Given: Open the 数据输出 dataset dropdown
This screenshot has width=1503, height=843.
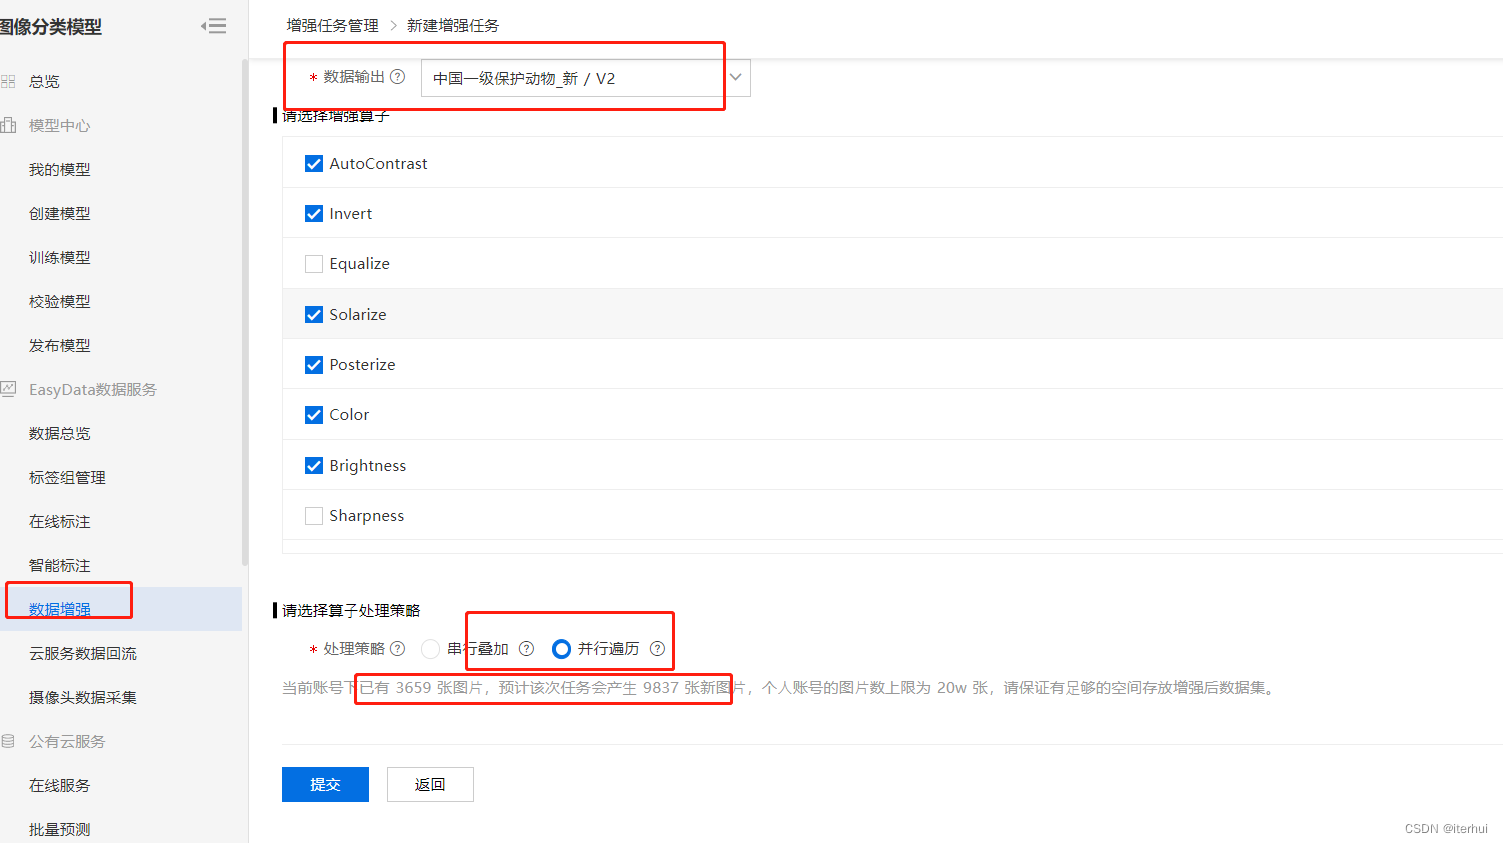Looking at the screenshot, I should [585, 78].
